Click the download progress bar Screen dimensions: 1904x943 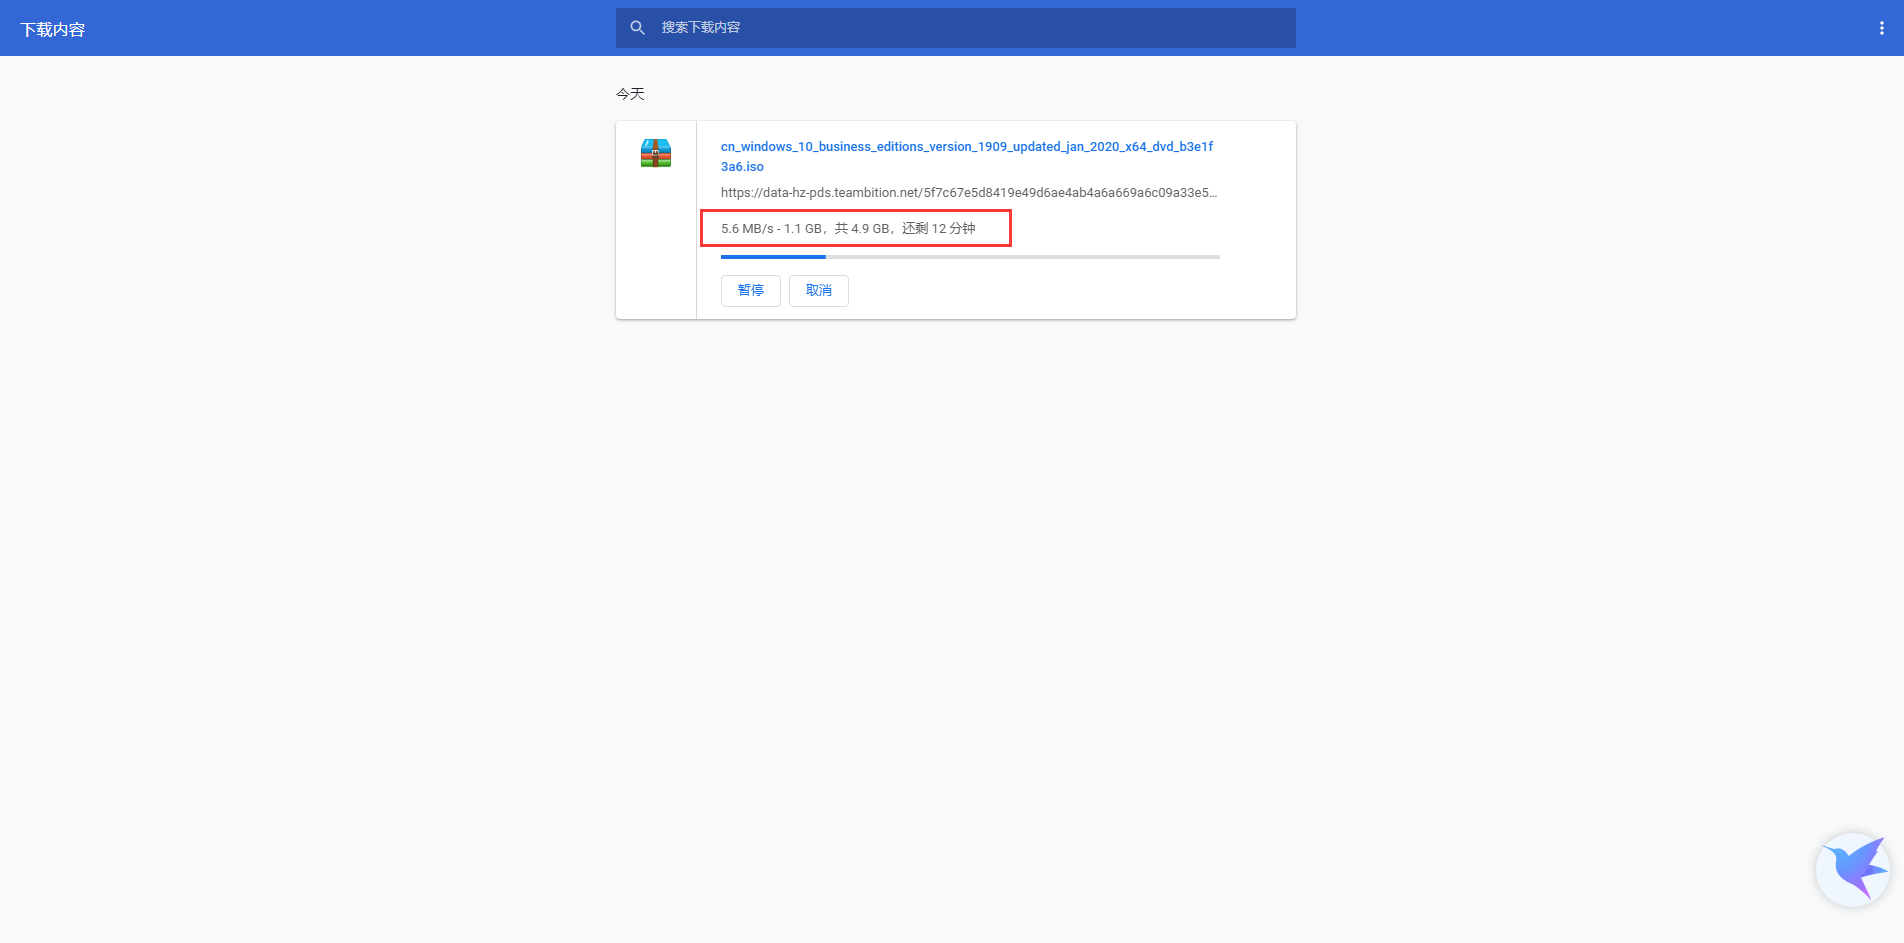tap(970, 257)
